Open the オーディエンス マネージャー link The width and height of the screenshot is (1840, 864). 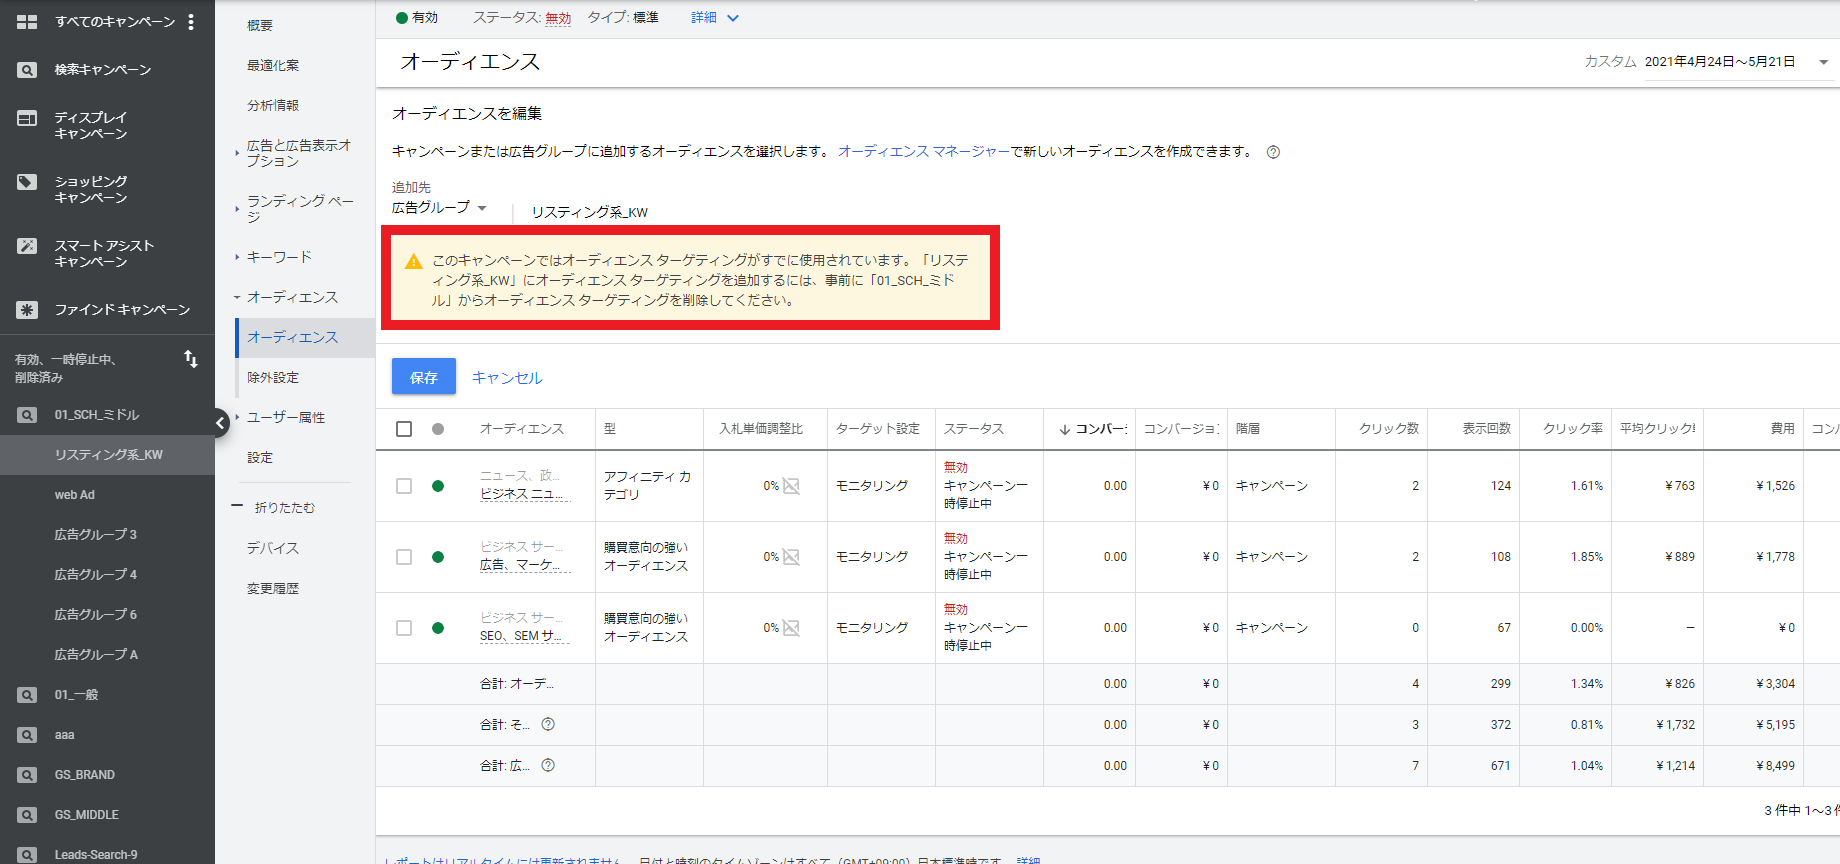pos(924,151)
